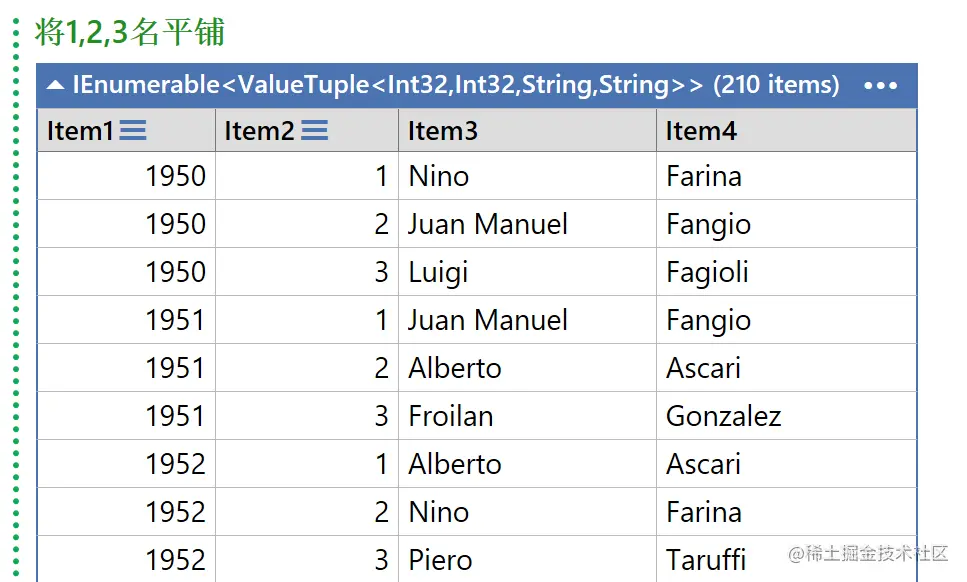Click 'Ascari' in the 1952 row
Viewport: 967px width, 582px height.
click(786, 464)
